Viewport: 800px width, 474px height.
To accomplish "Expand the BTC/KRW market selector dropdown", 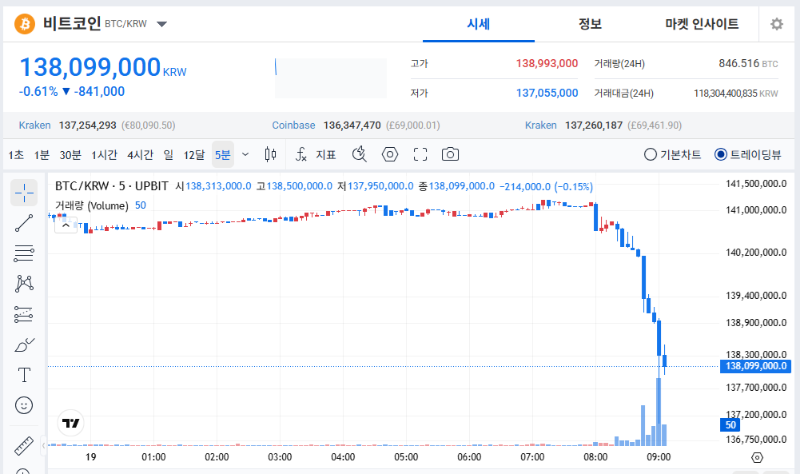I will pyautogui.click(x=163, y=24).
